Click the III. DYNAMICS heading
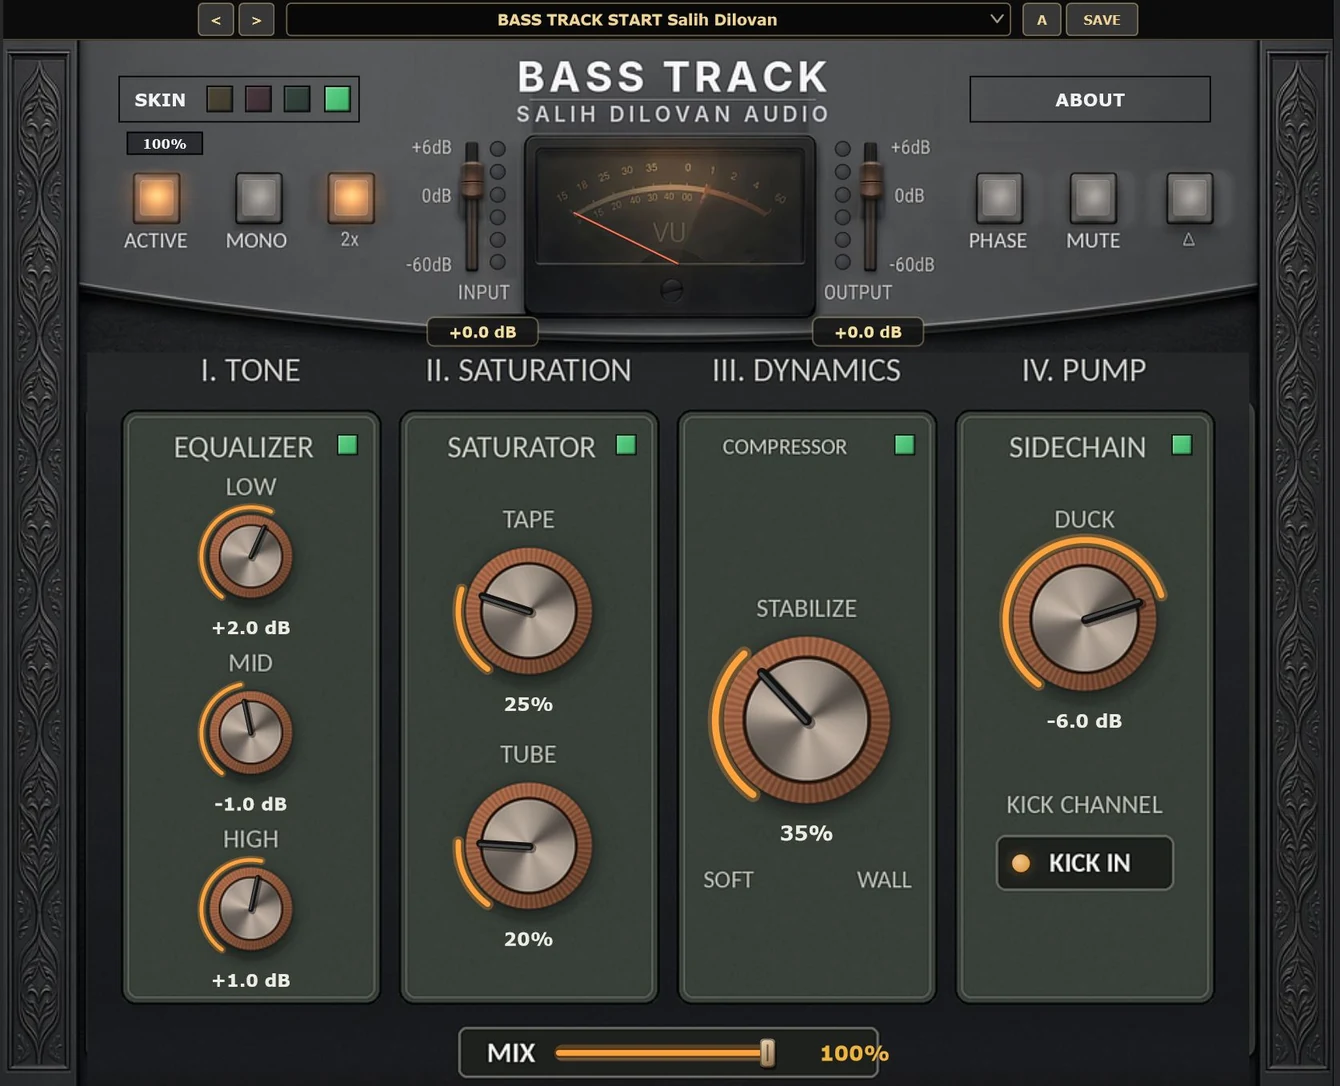The width and height of the screenshot is (1340, 1086). coord(806,371)
